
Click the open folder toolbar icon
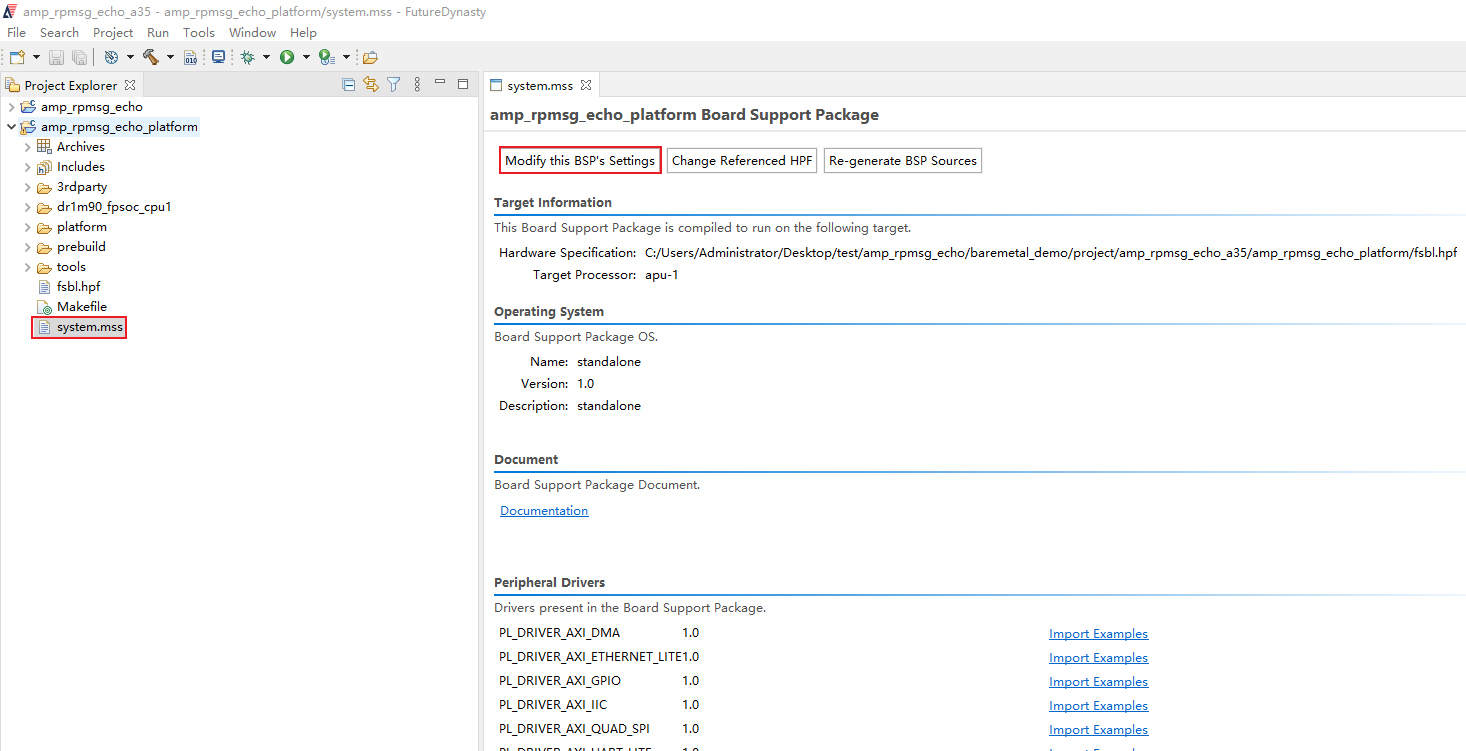[x=370, y=57]
